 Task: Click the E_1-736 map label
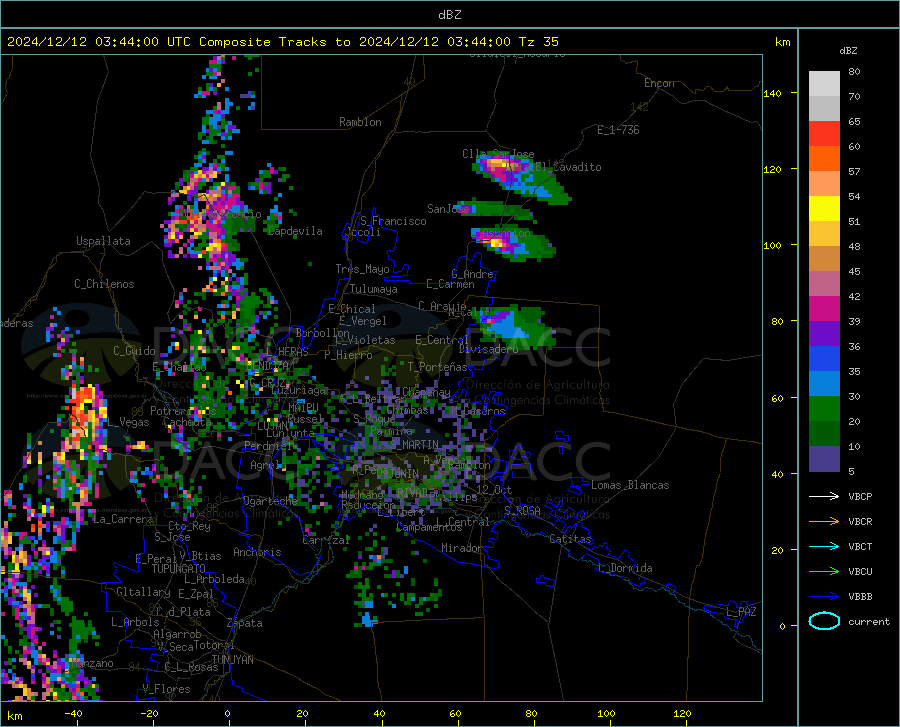[618, 130]
